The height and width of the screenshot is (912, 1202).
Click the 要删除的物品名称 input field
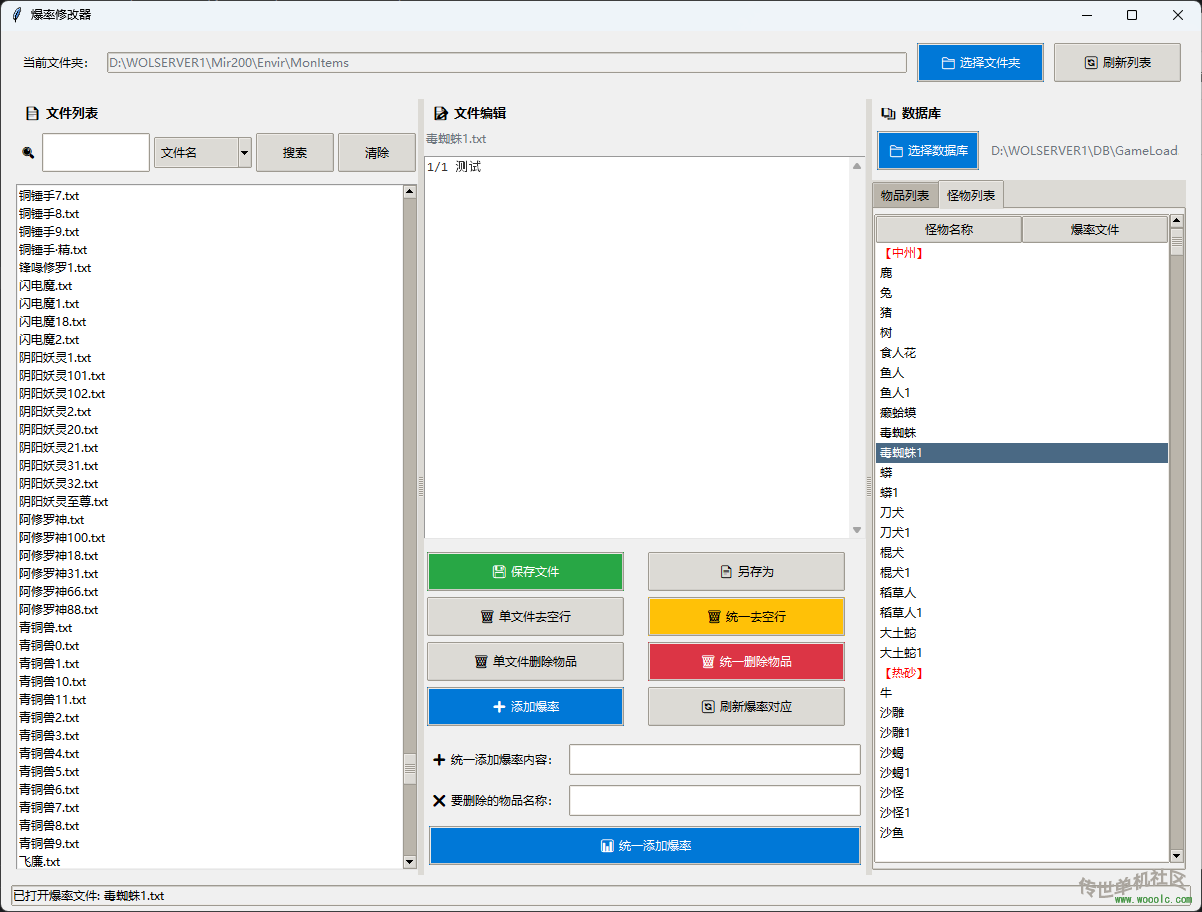(714, 801)
